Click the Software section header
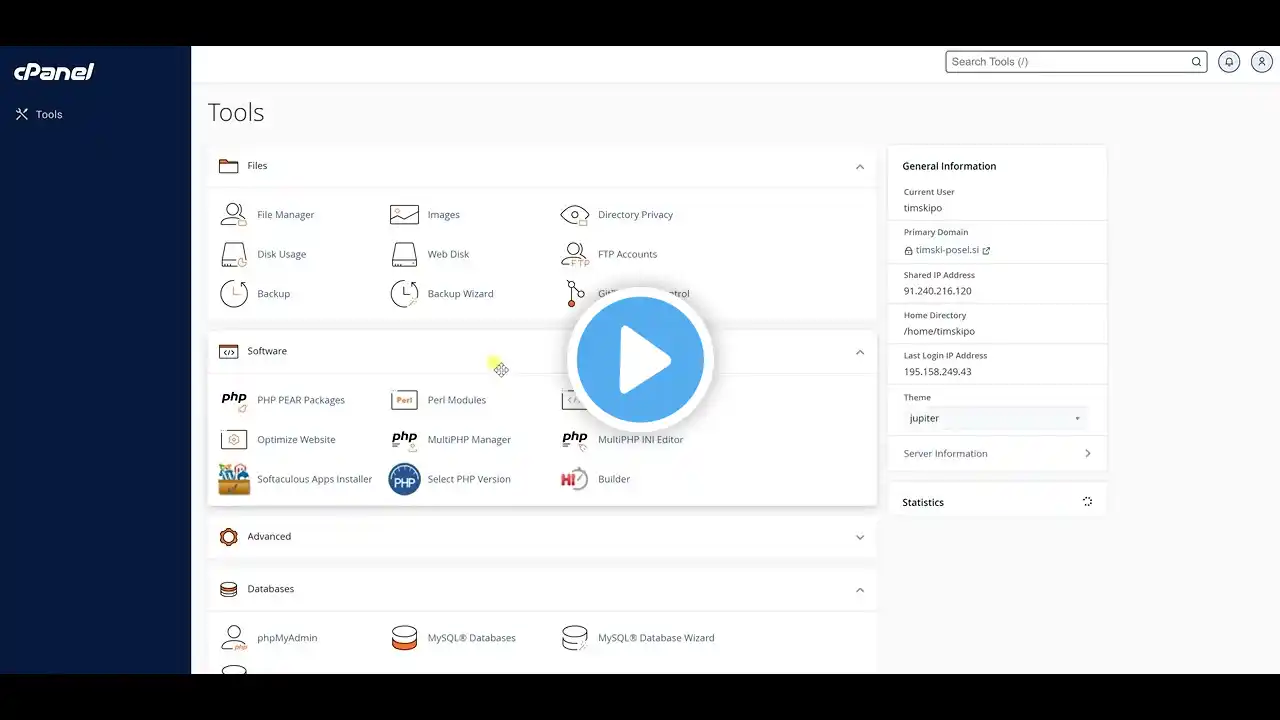Screen dimensions: 1280x720 542,351
